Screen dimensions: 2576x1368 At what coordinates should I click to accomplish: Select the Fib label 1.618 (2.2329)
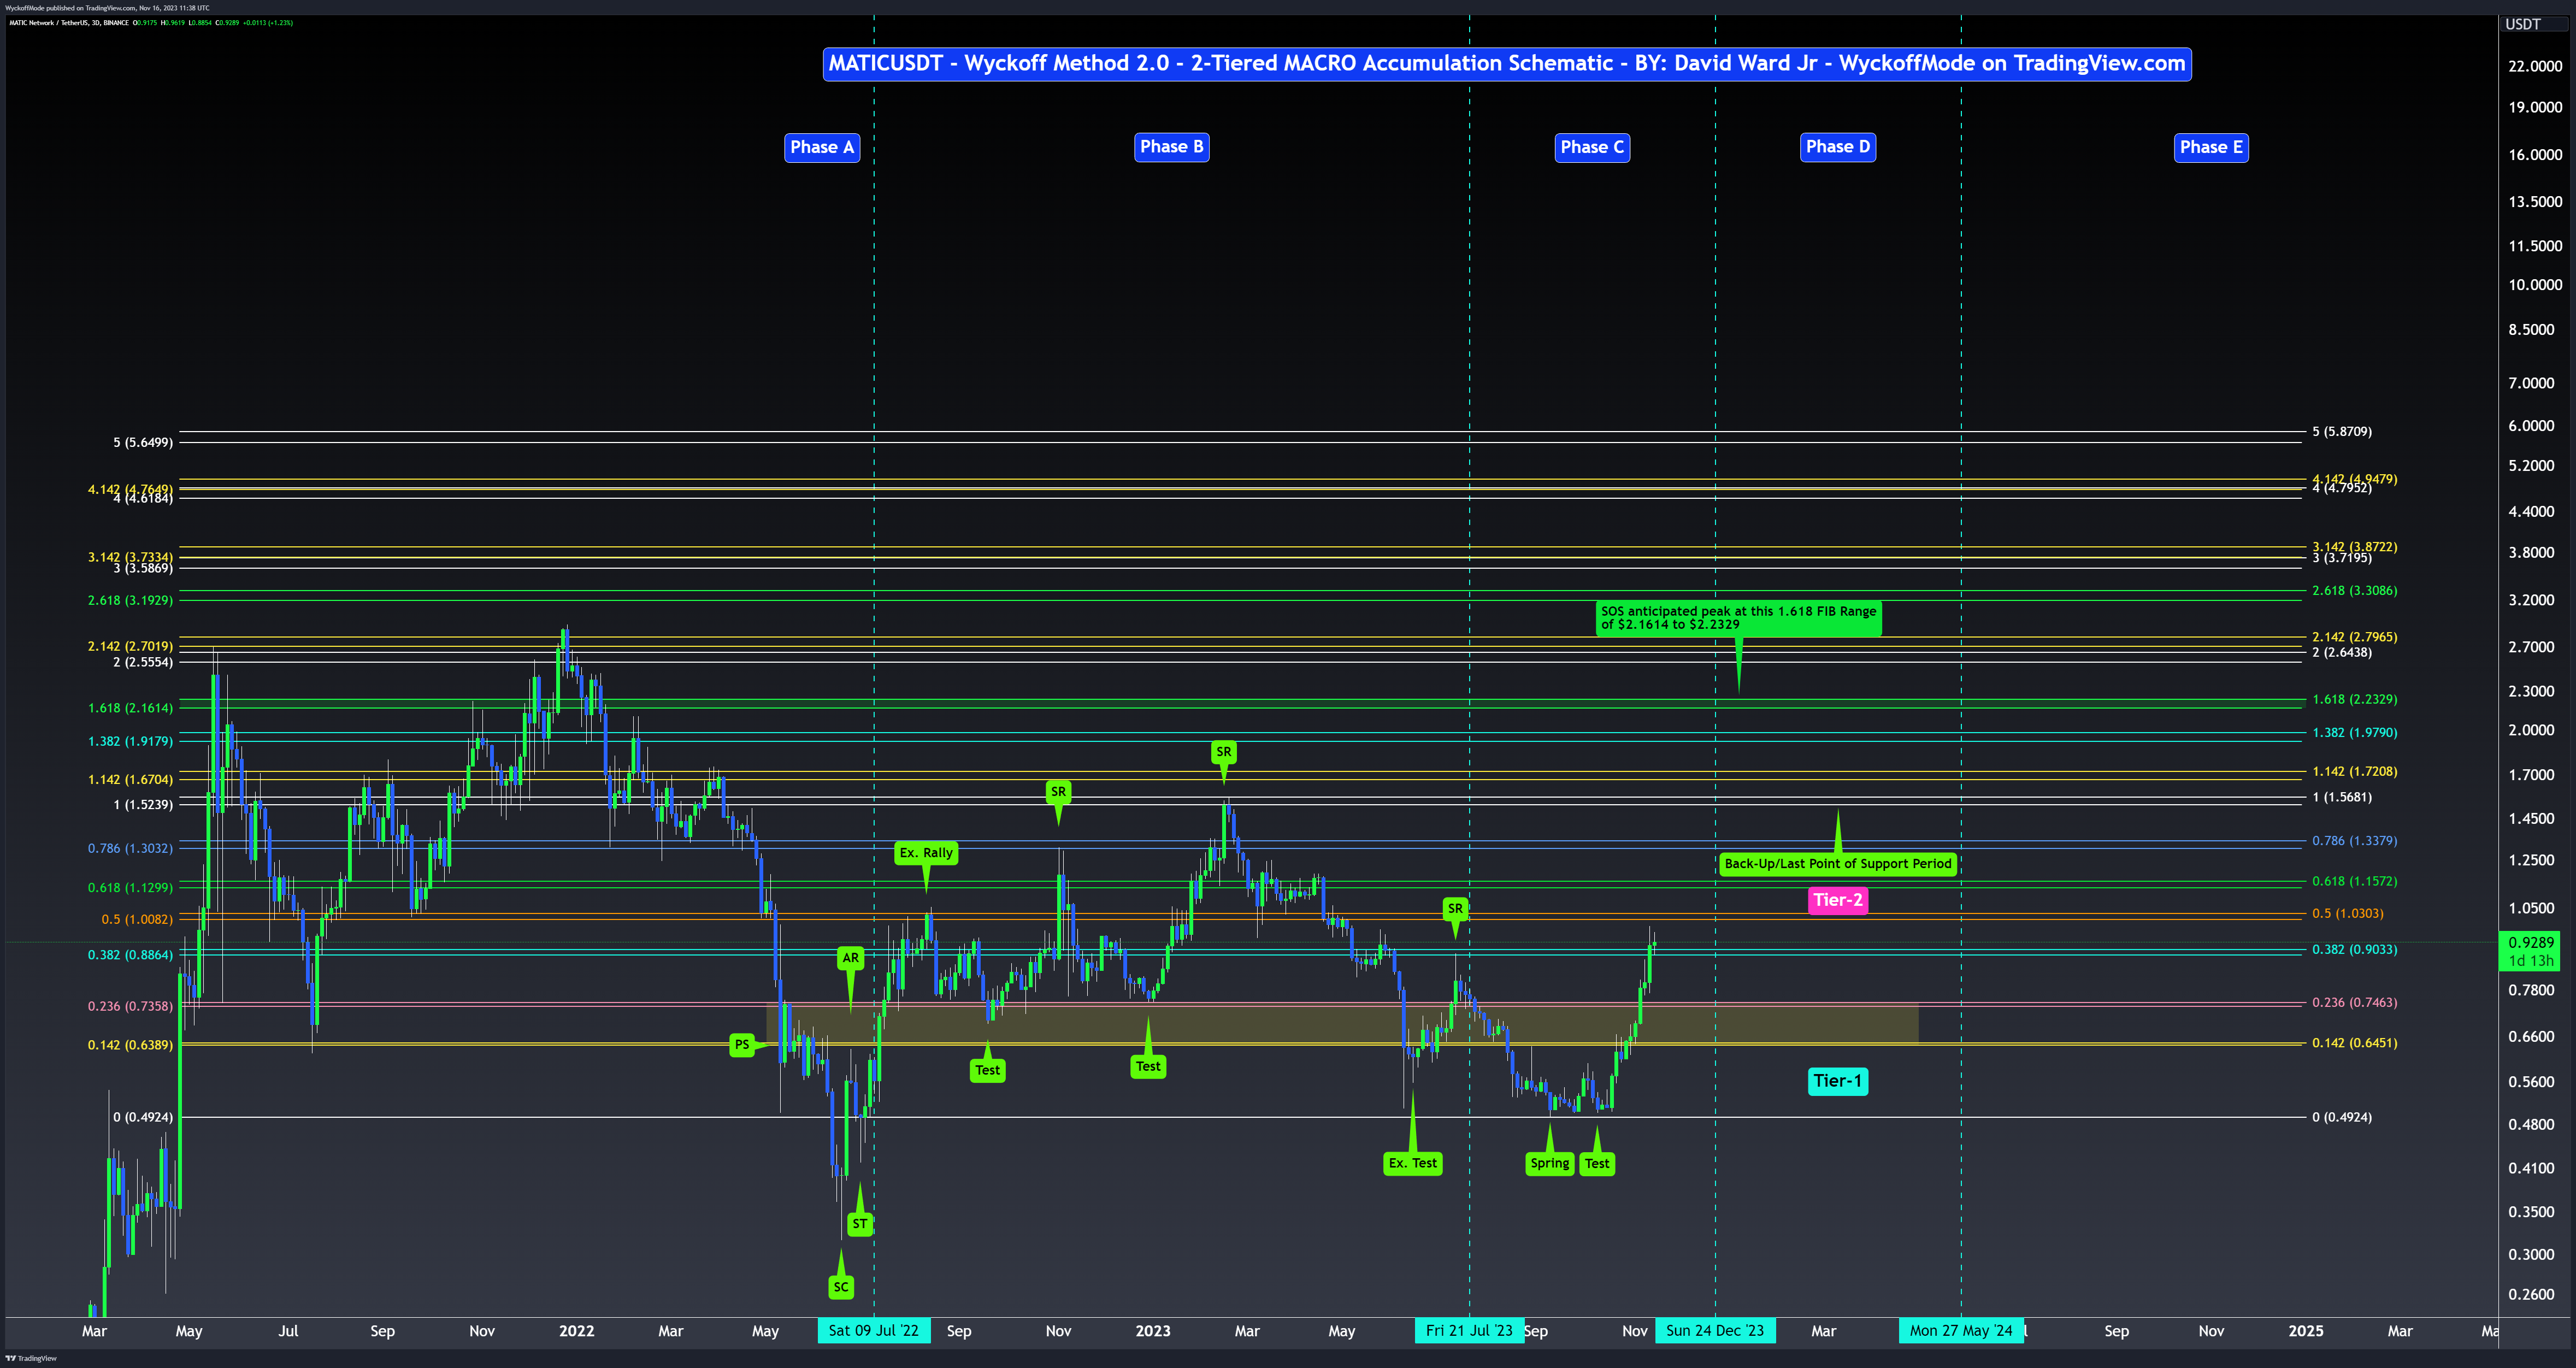pyautogui.click(x=2354, y=700)
